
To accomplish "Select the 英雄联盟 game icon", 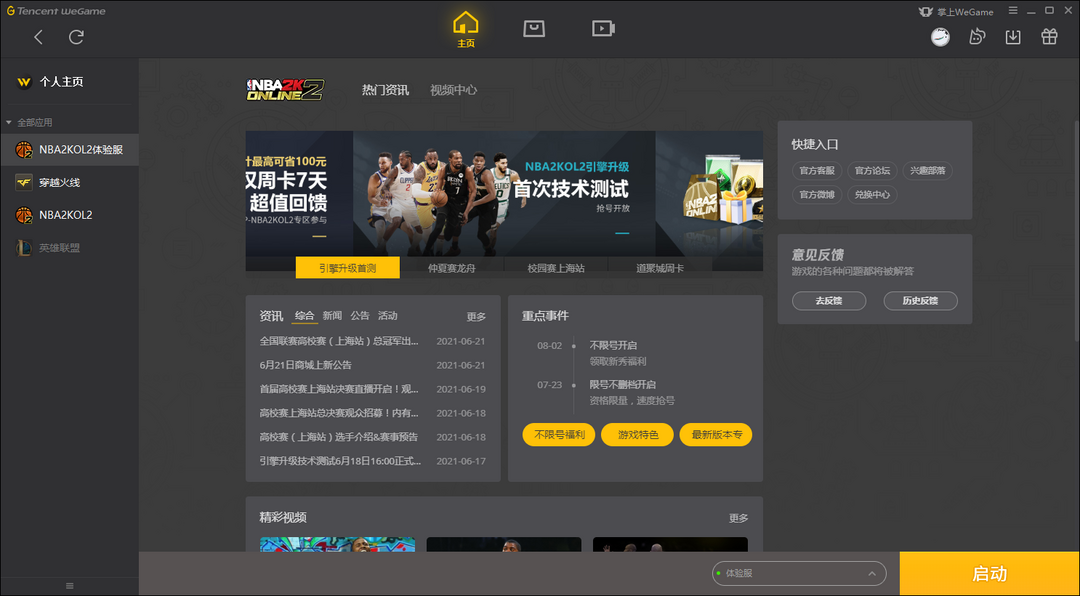I will [x=24, y=248].
